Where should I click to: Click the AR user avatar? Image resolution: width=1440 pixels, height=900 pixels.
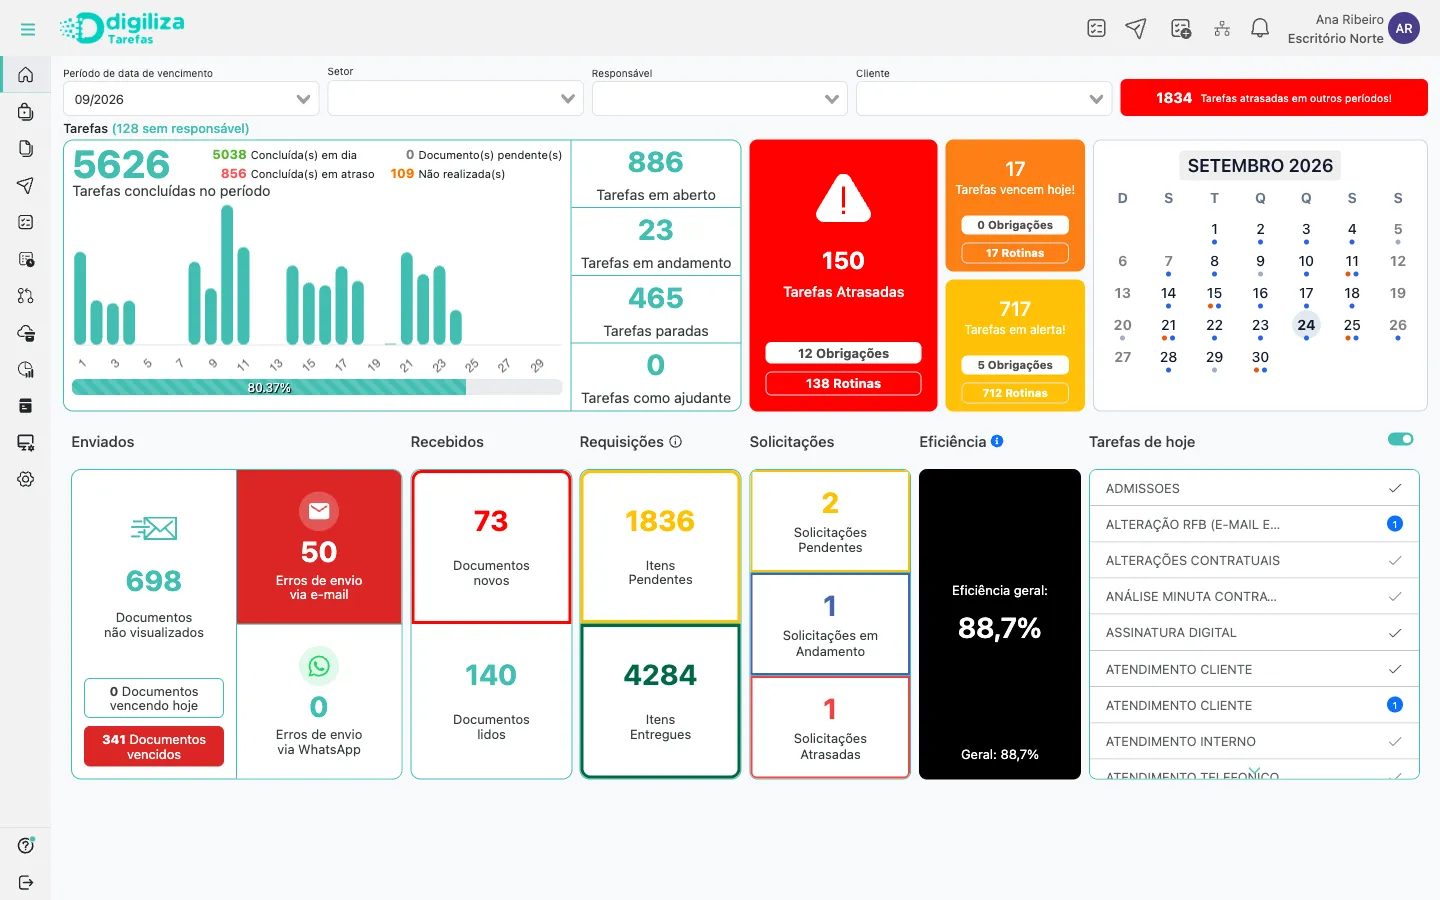click(1404, 28)
